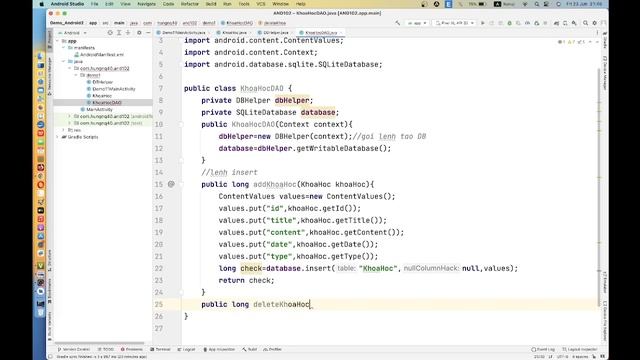640x360 pixels.
Task: Select KhoaHocDAO in the project tree
Action: [x=104, y=102]
